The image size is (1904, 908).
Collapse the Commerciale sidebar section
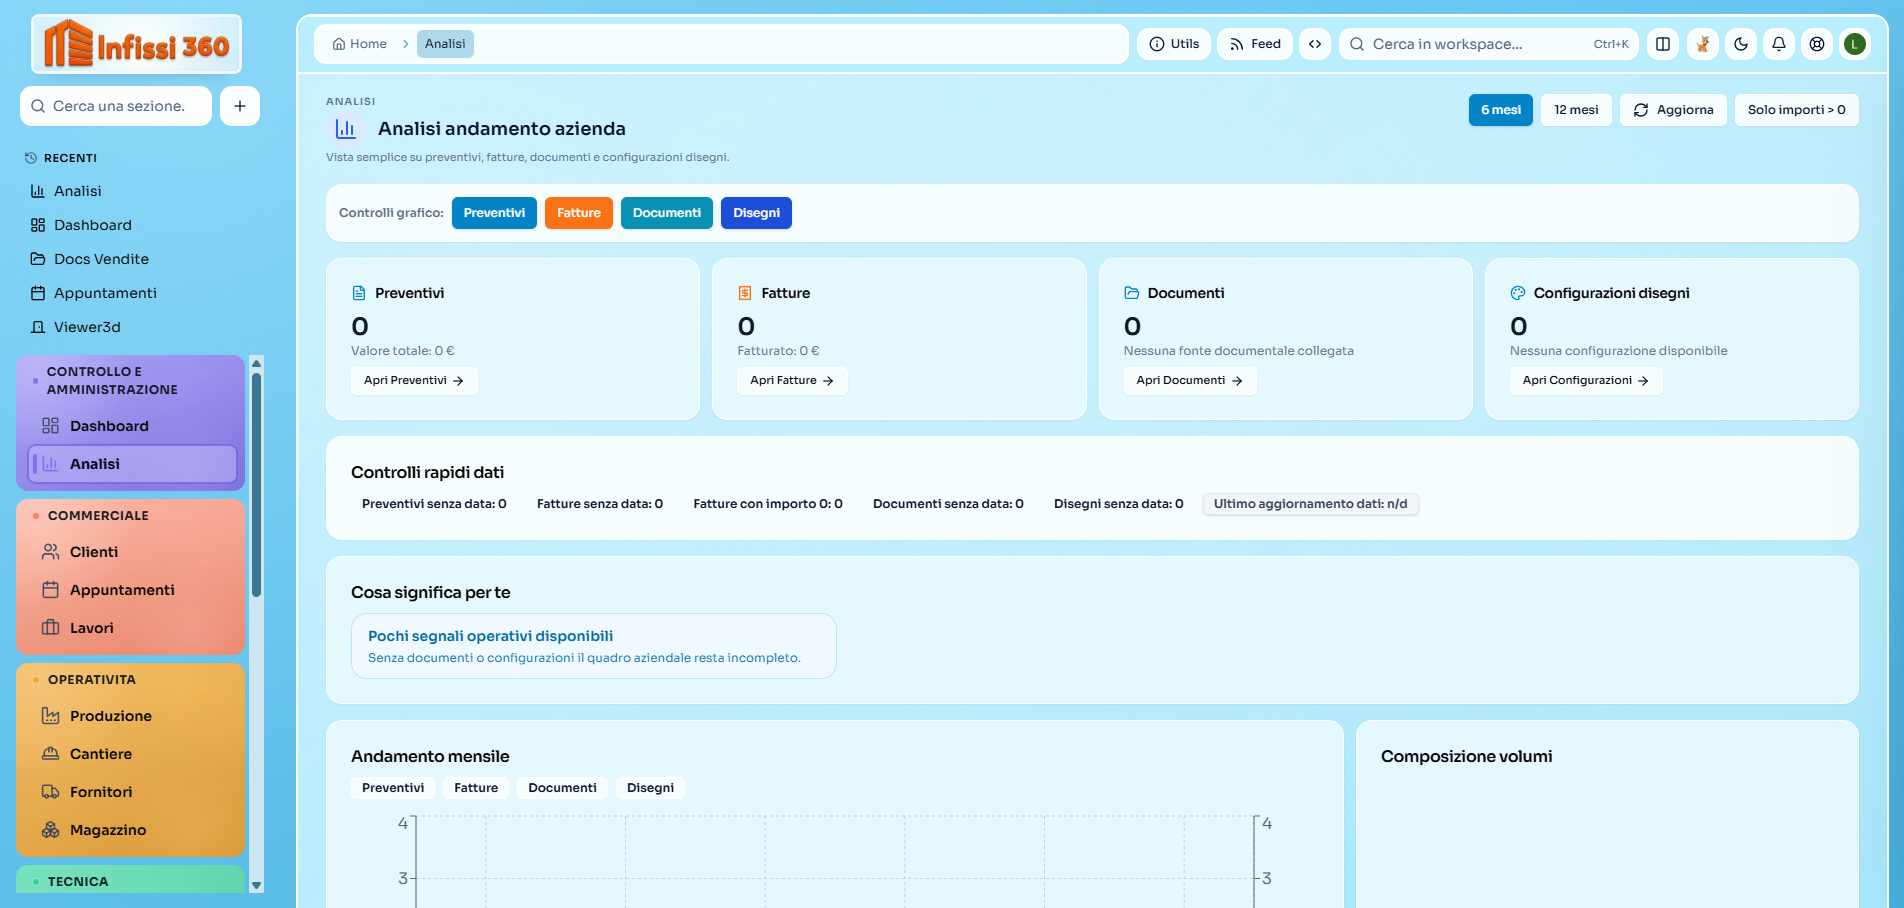click(98, 516)
